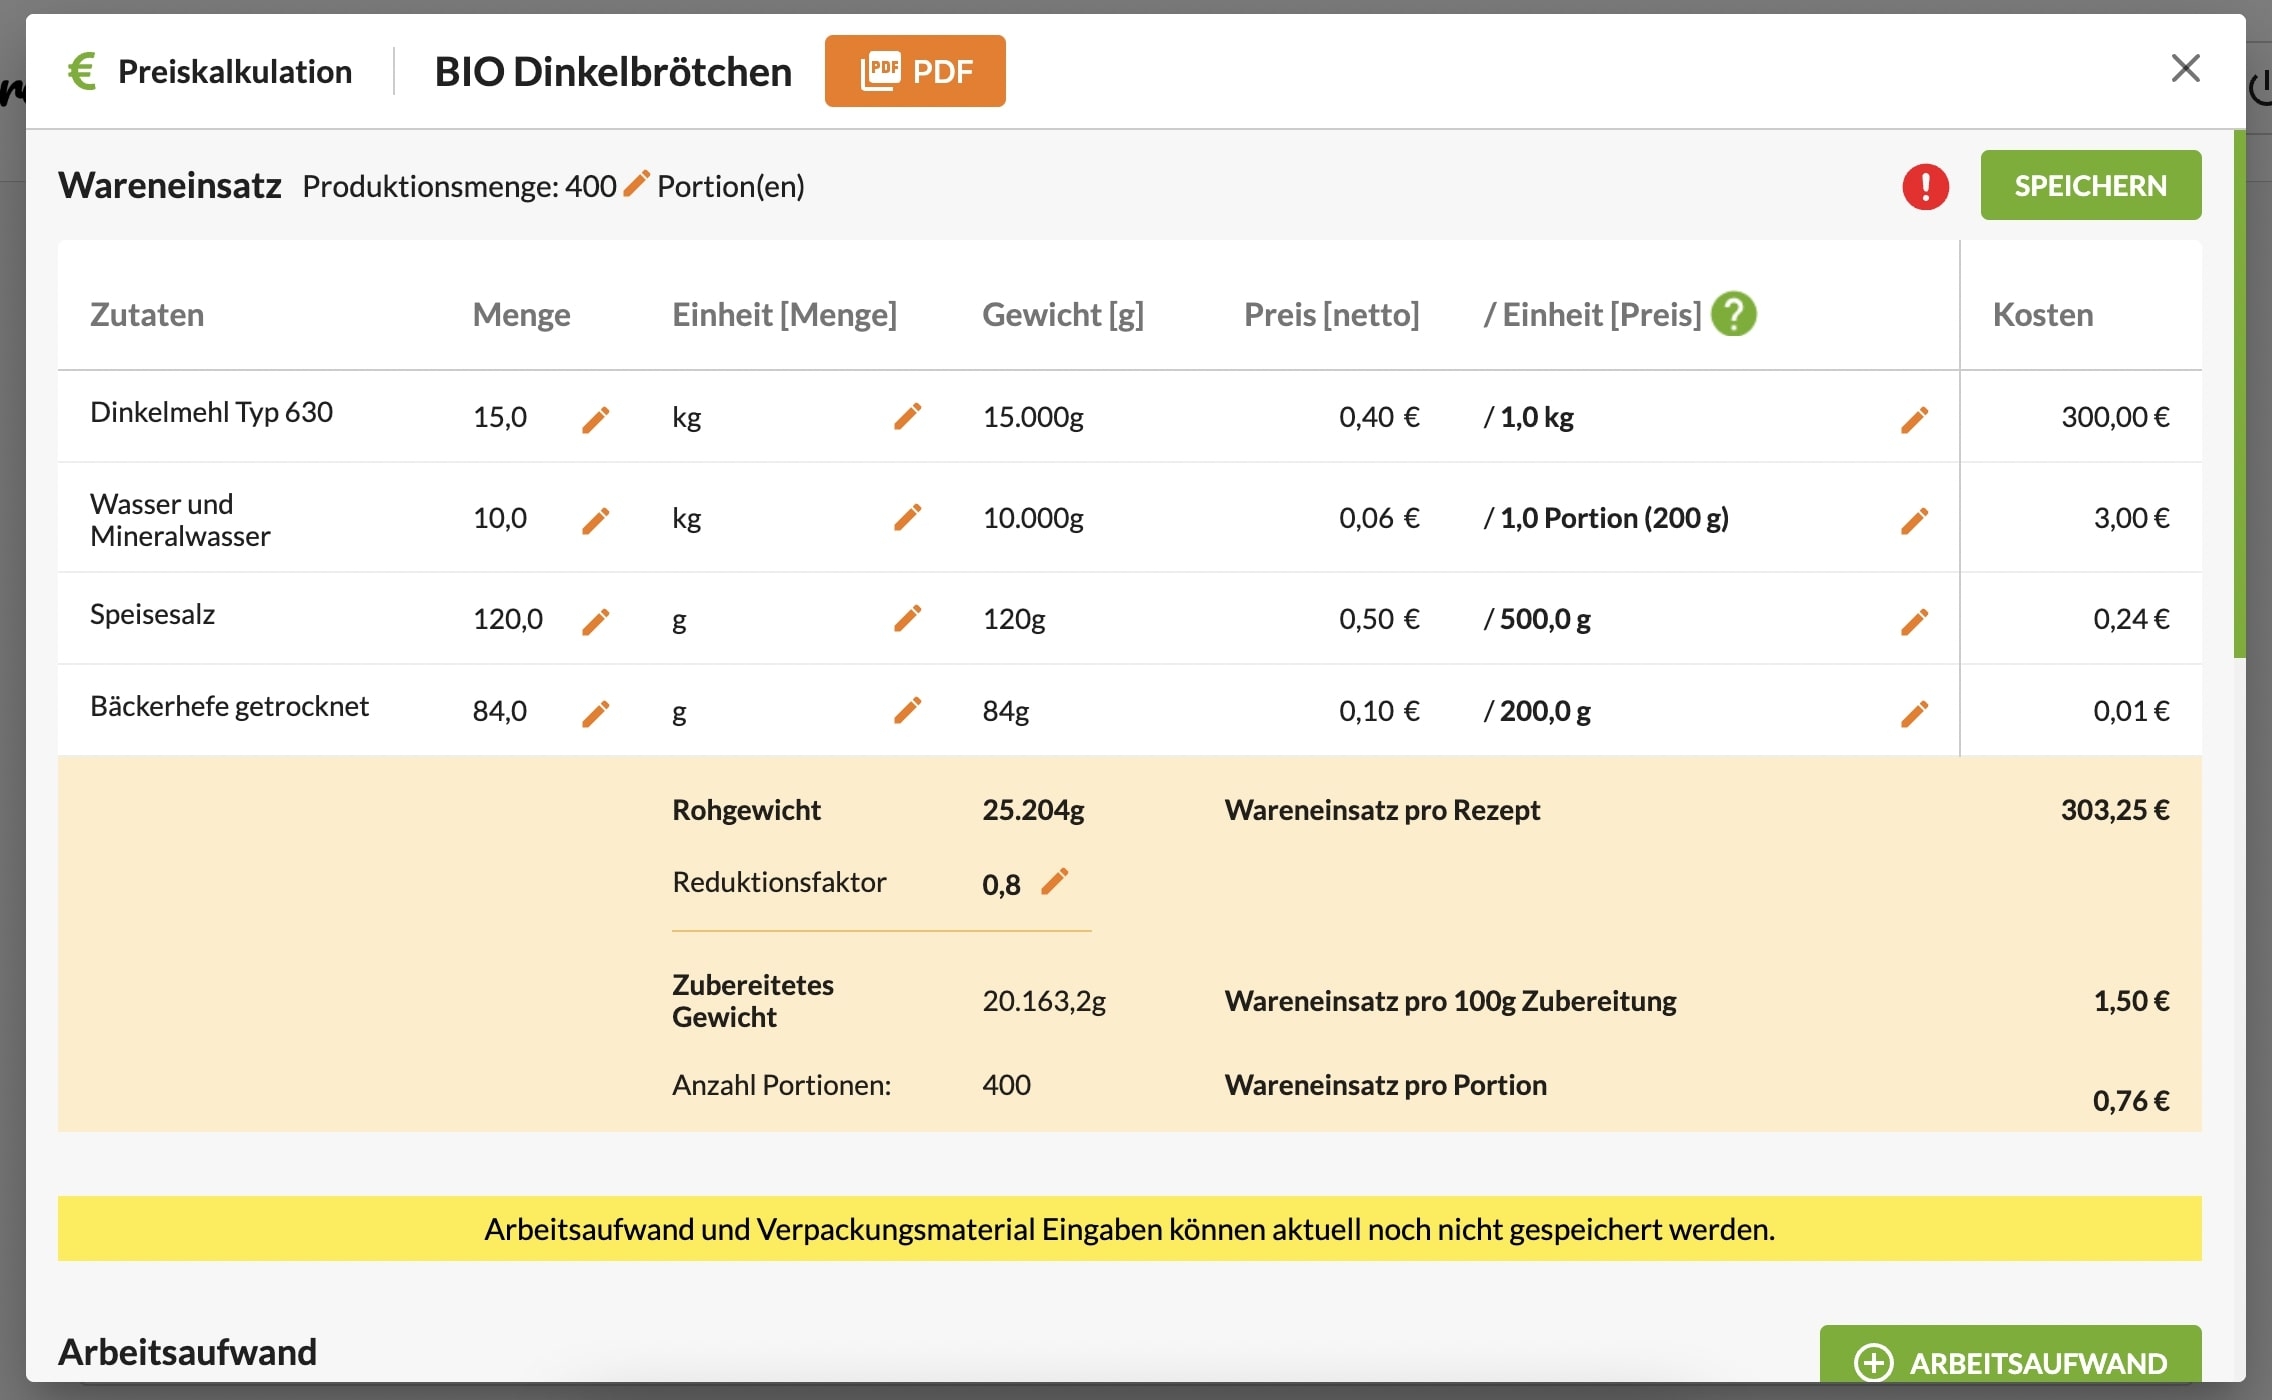
Task: Edit Menge for Dinkelmehl Typ 630
Action: (595, 419)
